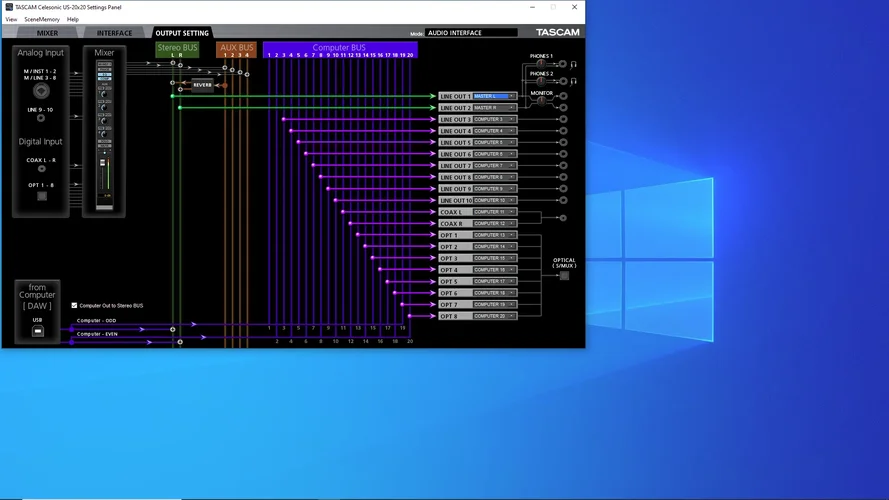Open the SceneMemory menu

pos(41,19)
